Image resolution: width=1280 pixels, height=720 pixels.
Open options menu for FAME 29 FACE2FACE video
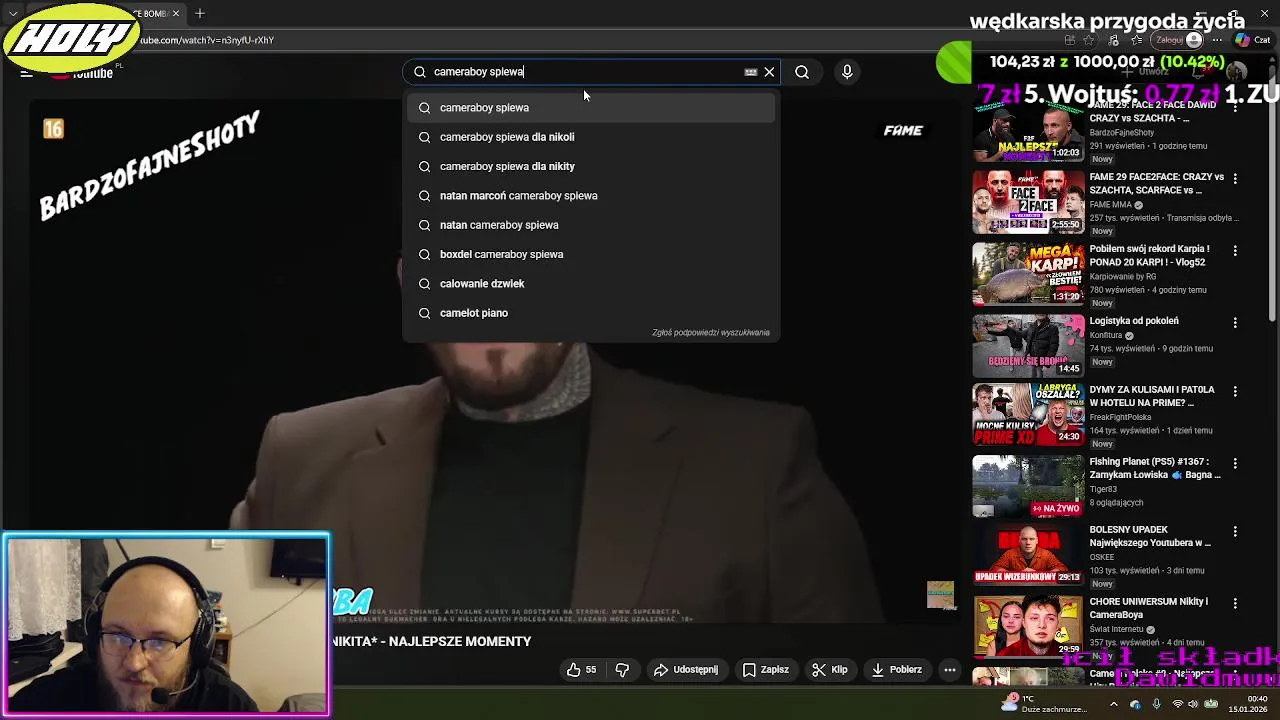coord(1235,179)
